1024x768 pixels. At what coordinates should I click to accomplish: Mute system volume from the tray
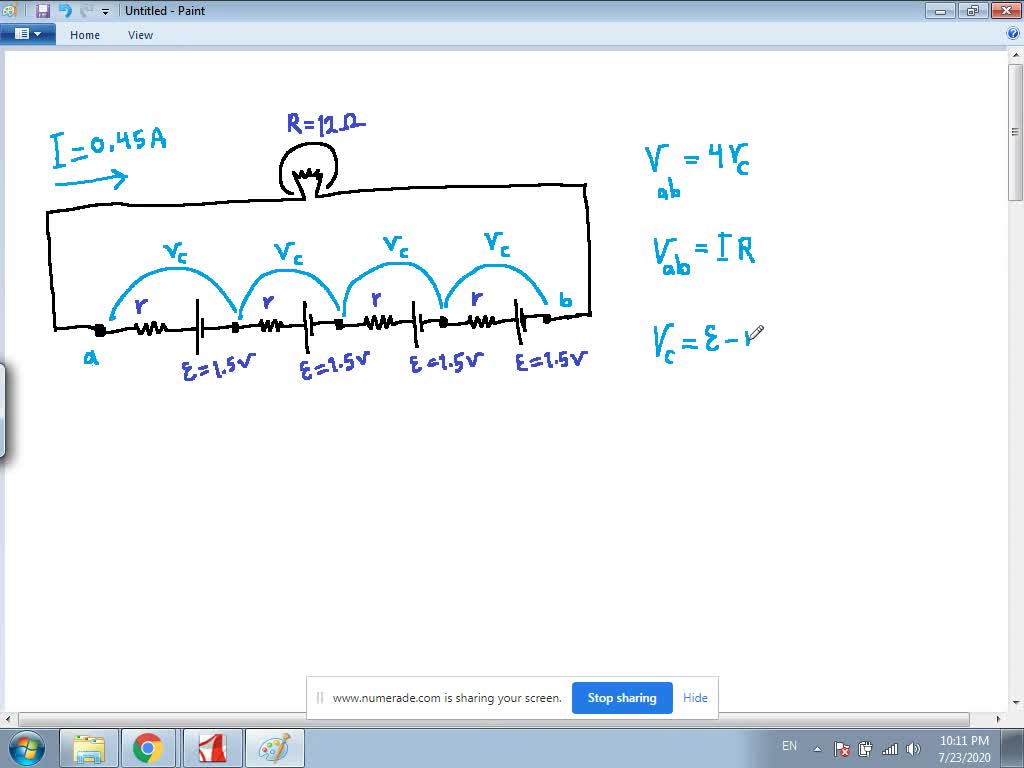click(x=913, y=747)
